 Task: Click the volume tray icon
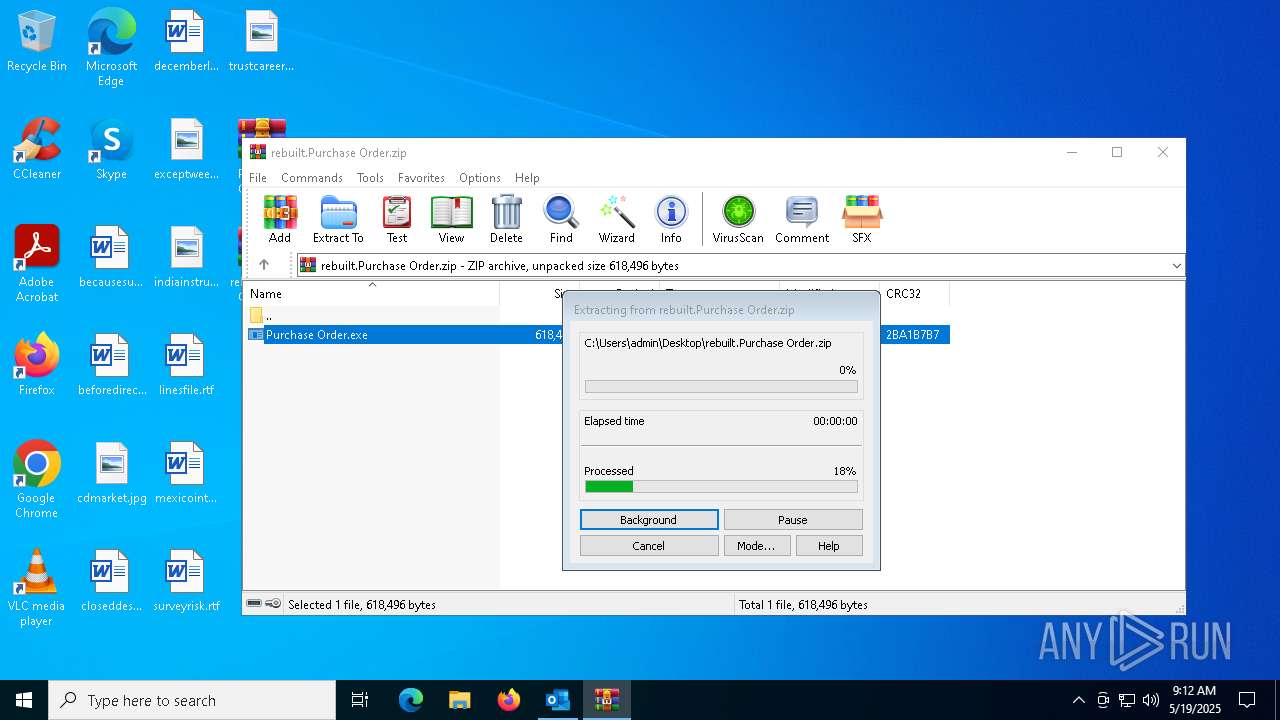click(1151, 700)
